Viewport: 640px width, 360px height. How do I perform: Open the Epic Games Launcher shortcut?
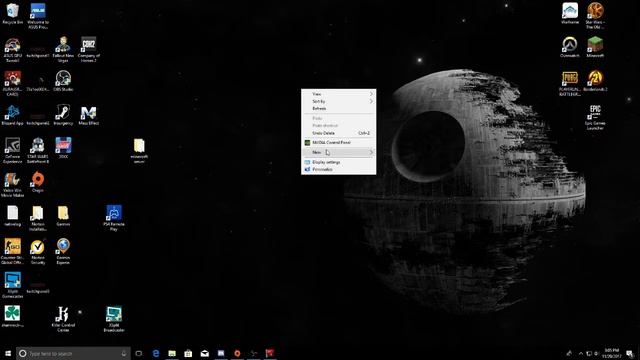(x=595, y=117)
